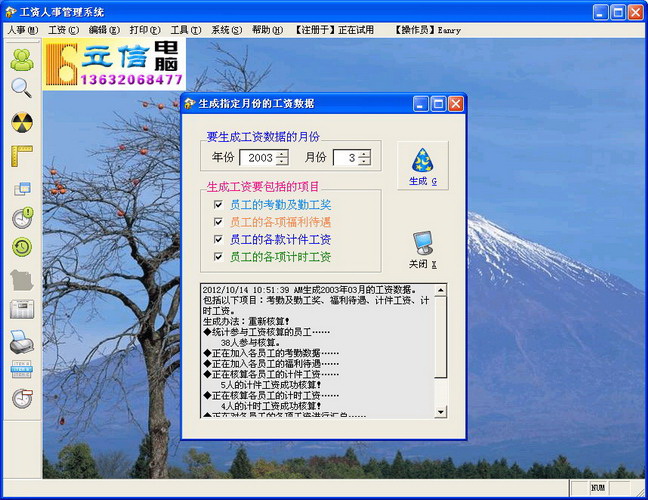
Task: Click the magnifying glass search icon
Action: 21,88
